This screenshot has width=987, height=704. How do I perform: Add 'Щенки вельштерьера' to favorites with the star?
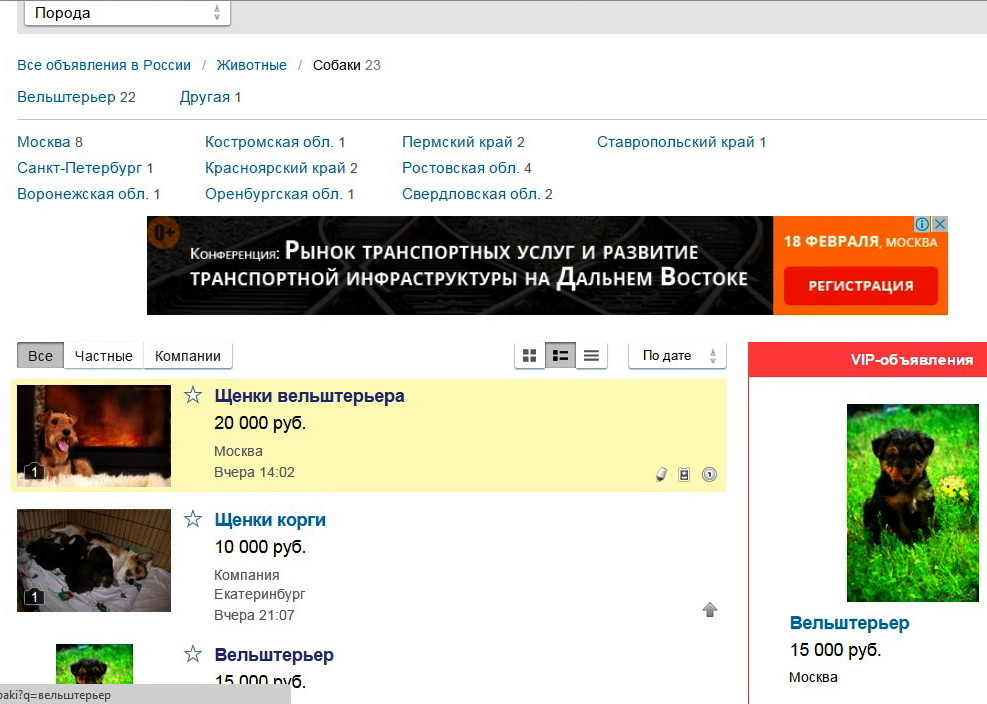193,396
